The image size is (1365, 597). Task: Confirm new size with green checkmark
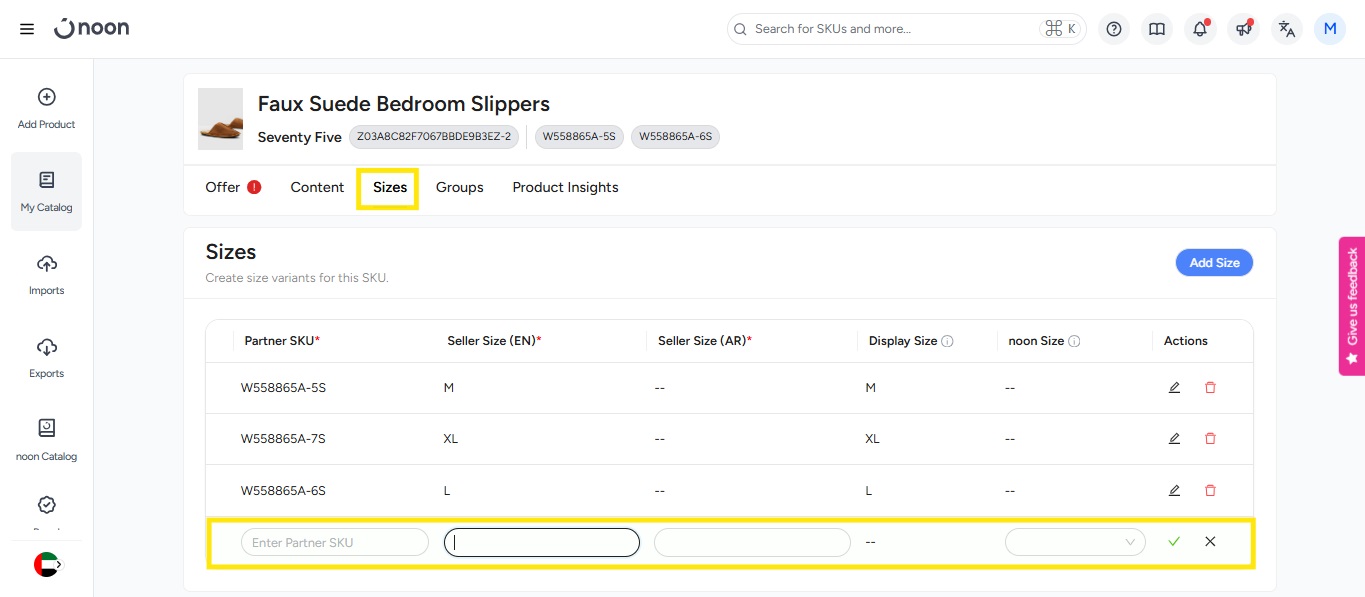(1174, 542)
